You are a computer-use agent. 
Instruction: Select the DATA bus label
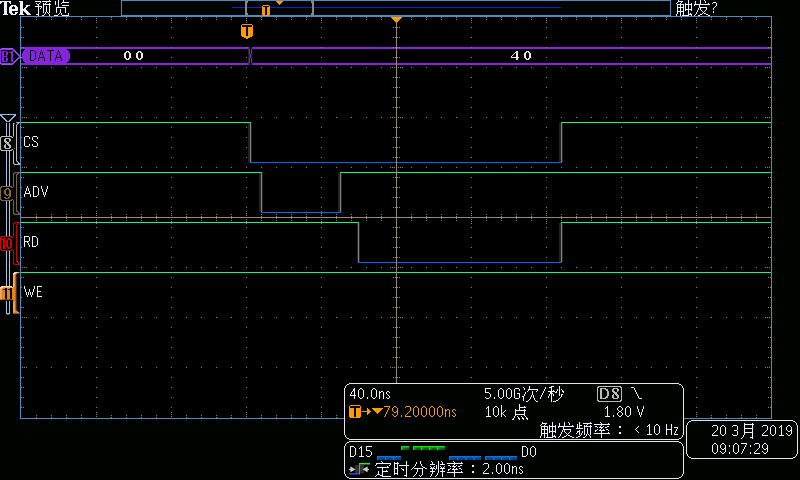tap(45, 56)
